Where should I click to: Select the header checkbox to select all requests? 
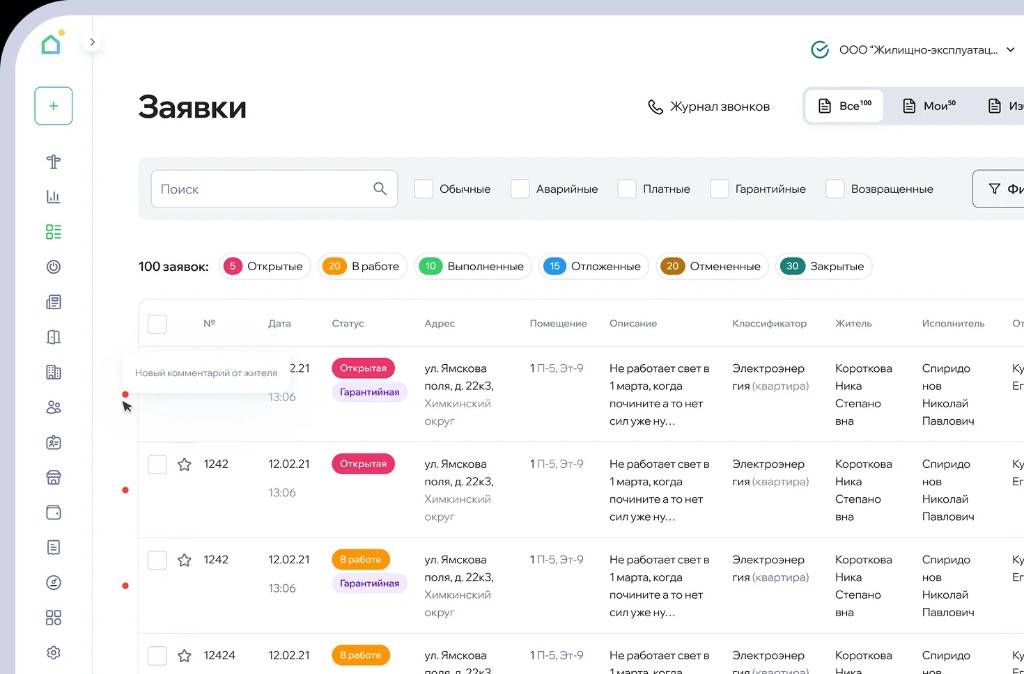pos(157,323)
